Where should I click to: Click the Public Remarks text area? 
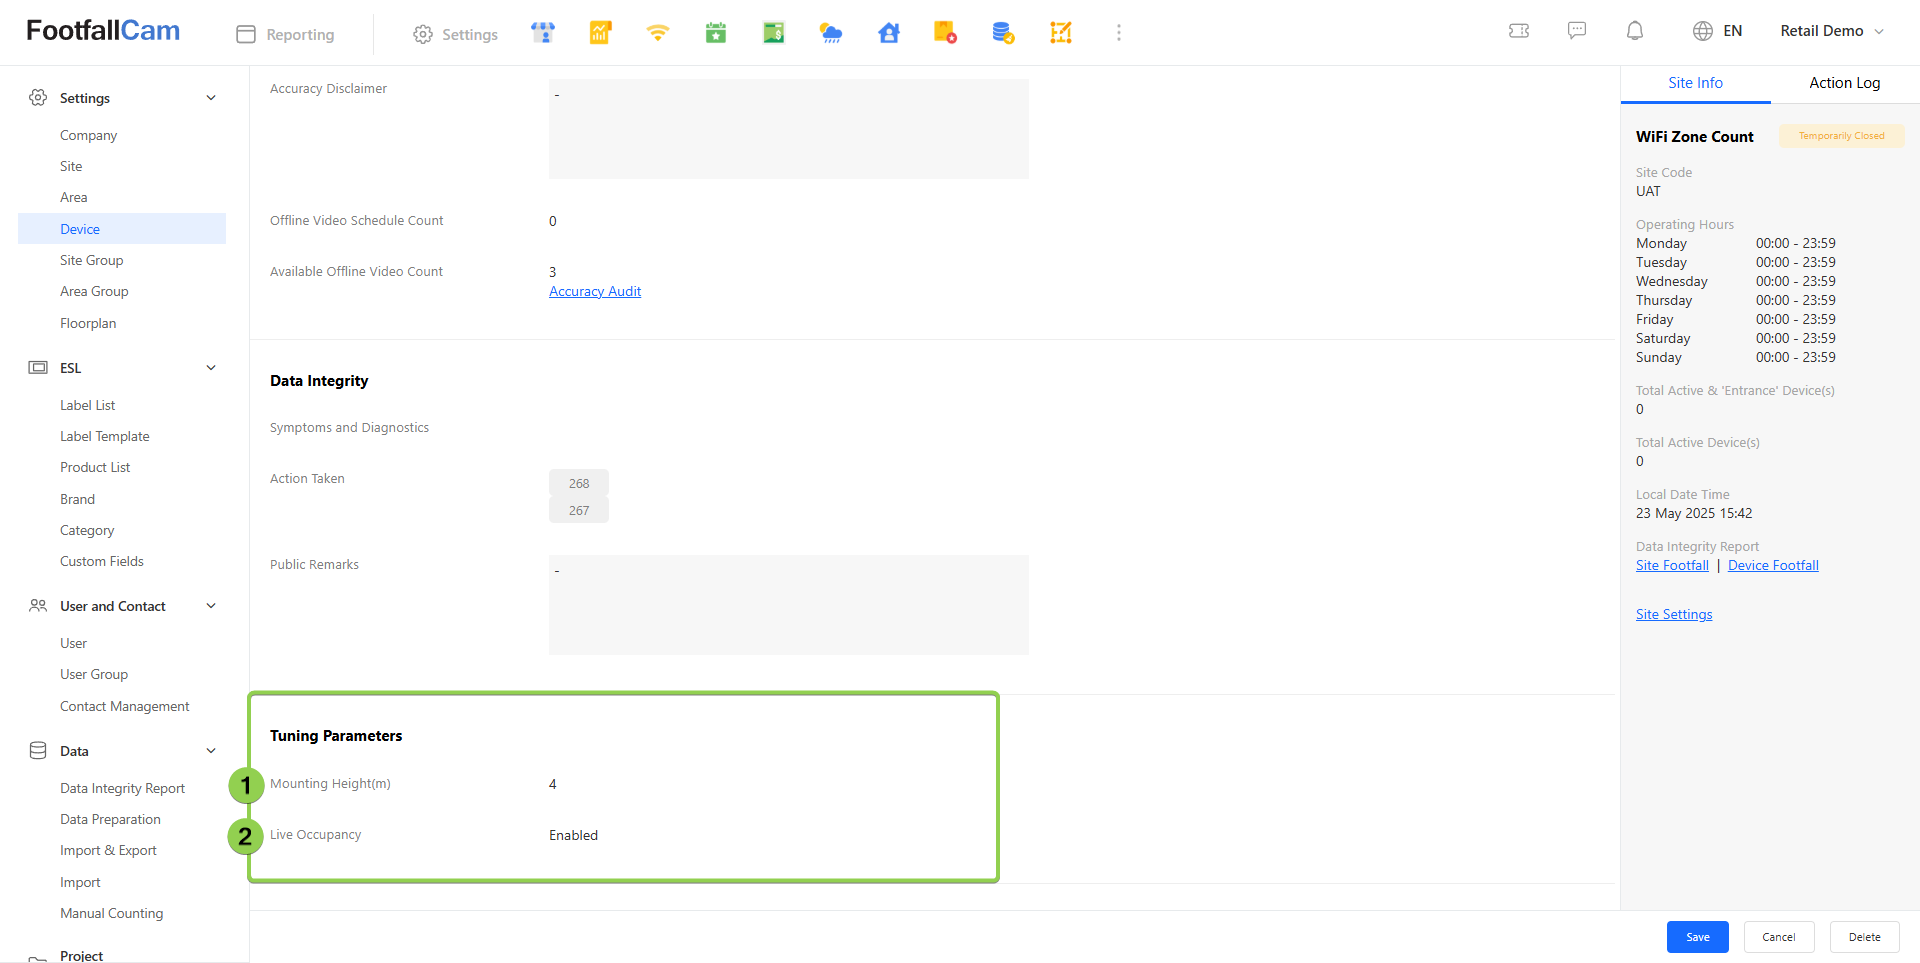[x=788, y=605]
